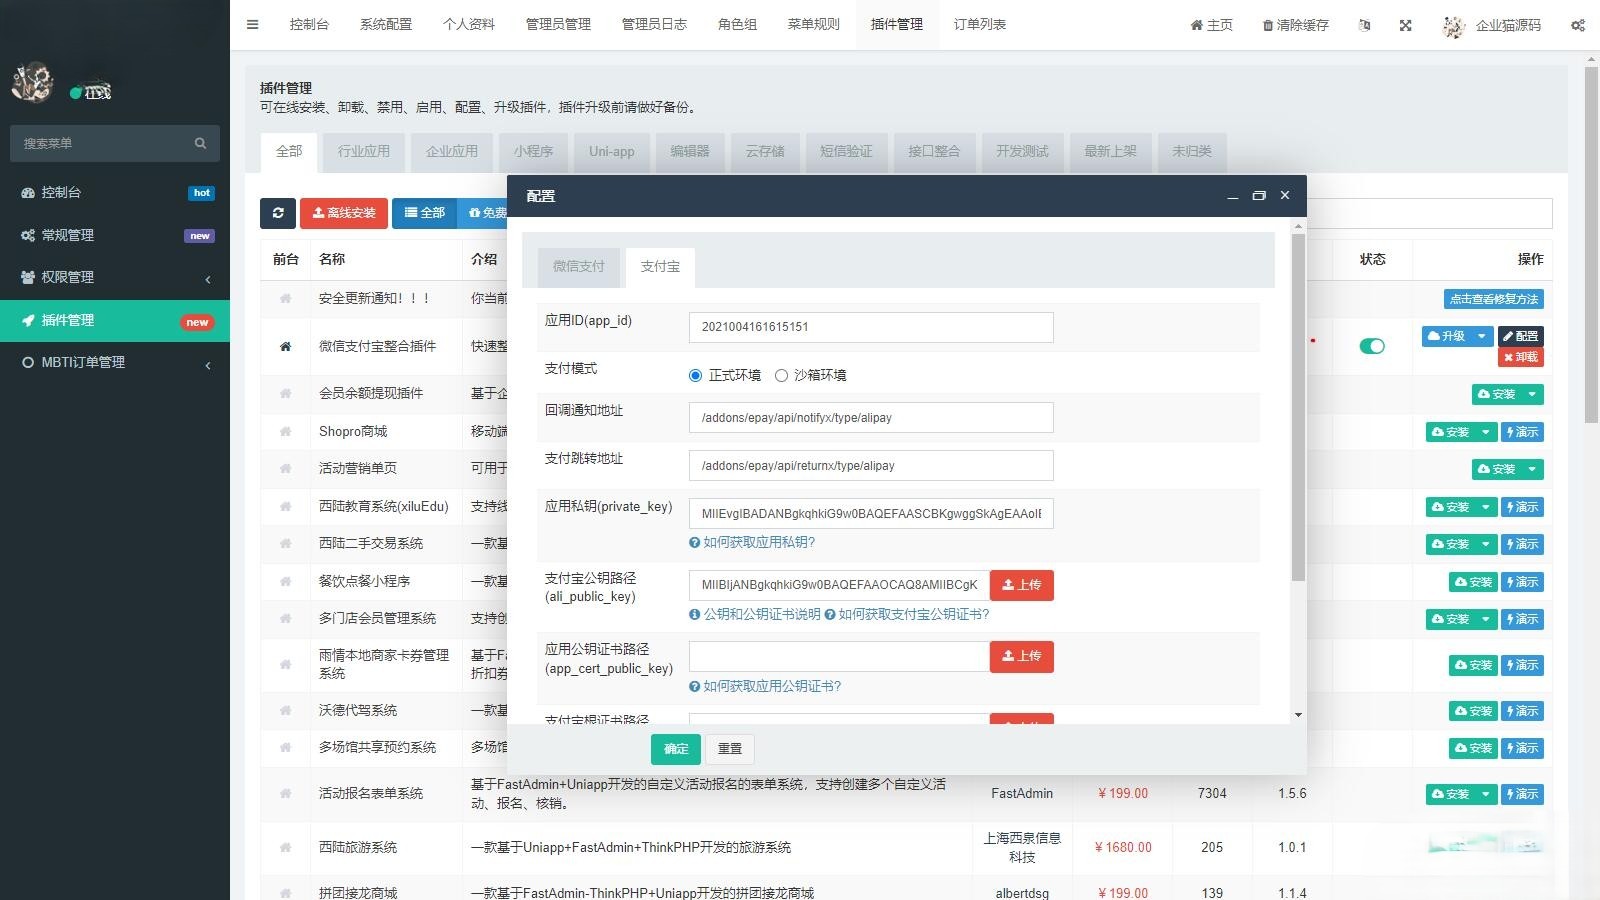Click 演示 for 西陆教育系统 row
The image size is (1600, 900).
click(1523, 507)
